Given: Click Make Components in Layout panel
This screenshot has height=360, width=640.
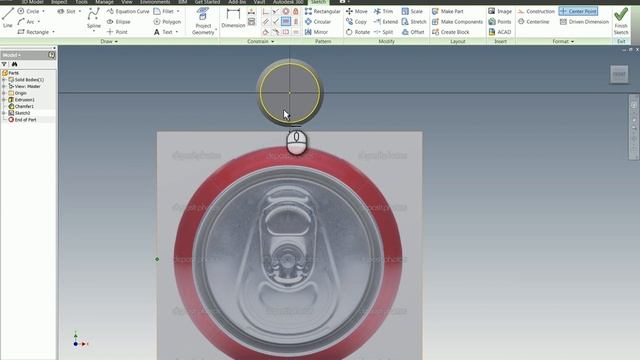Looking at the screenshot, I should 457,22.
